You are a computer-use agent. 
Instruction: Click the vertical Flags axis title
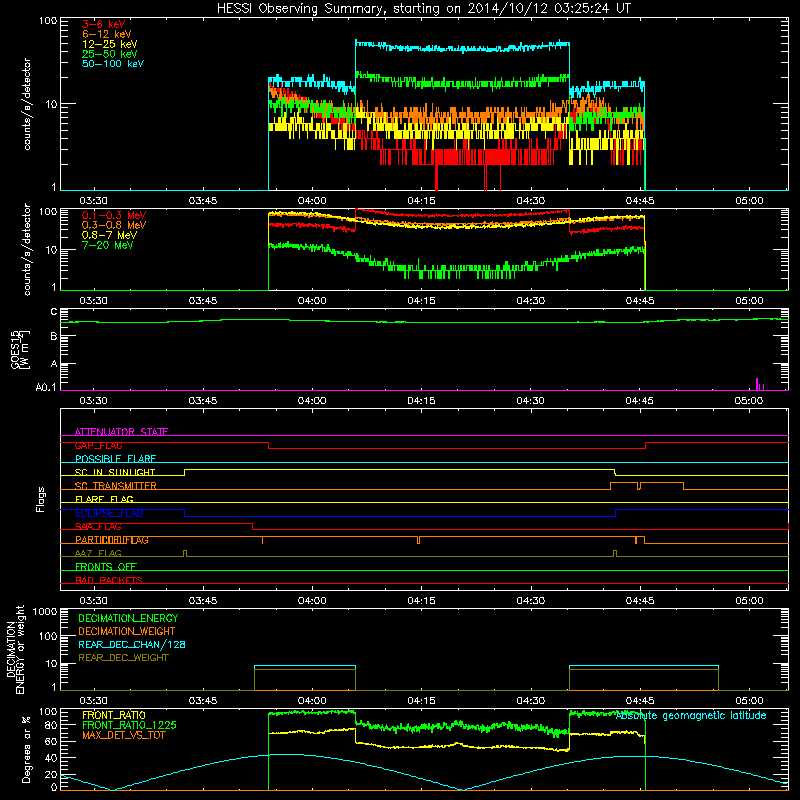point(41,499)
